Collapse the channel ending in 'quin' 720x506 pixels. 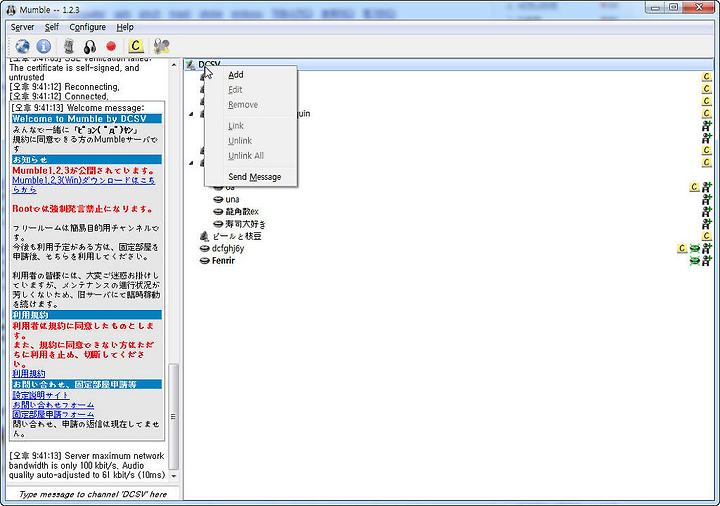[x=191, y=114]
